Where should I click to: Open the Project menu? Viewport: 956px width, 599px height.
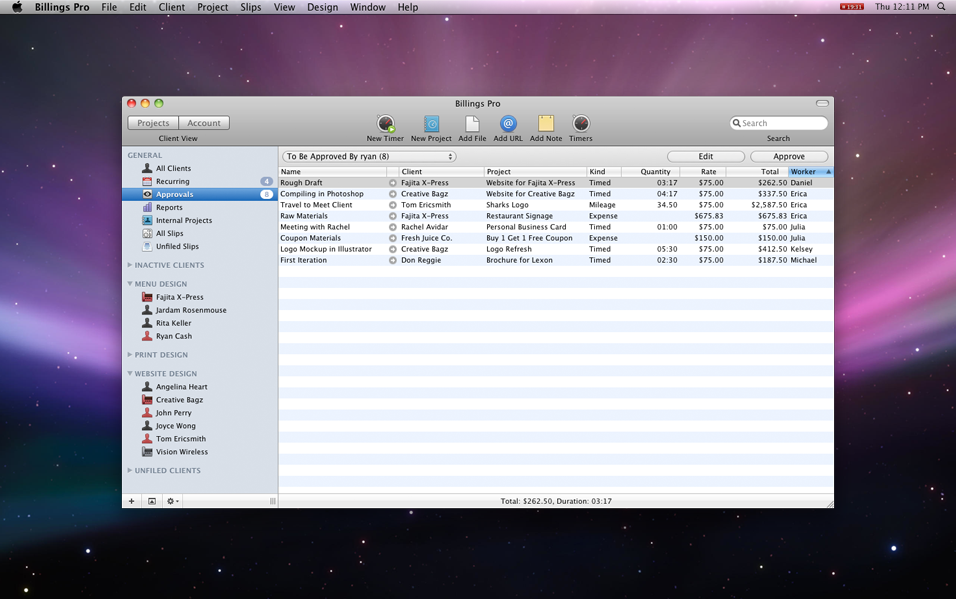[x=212, y=7]
